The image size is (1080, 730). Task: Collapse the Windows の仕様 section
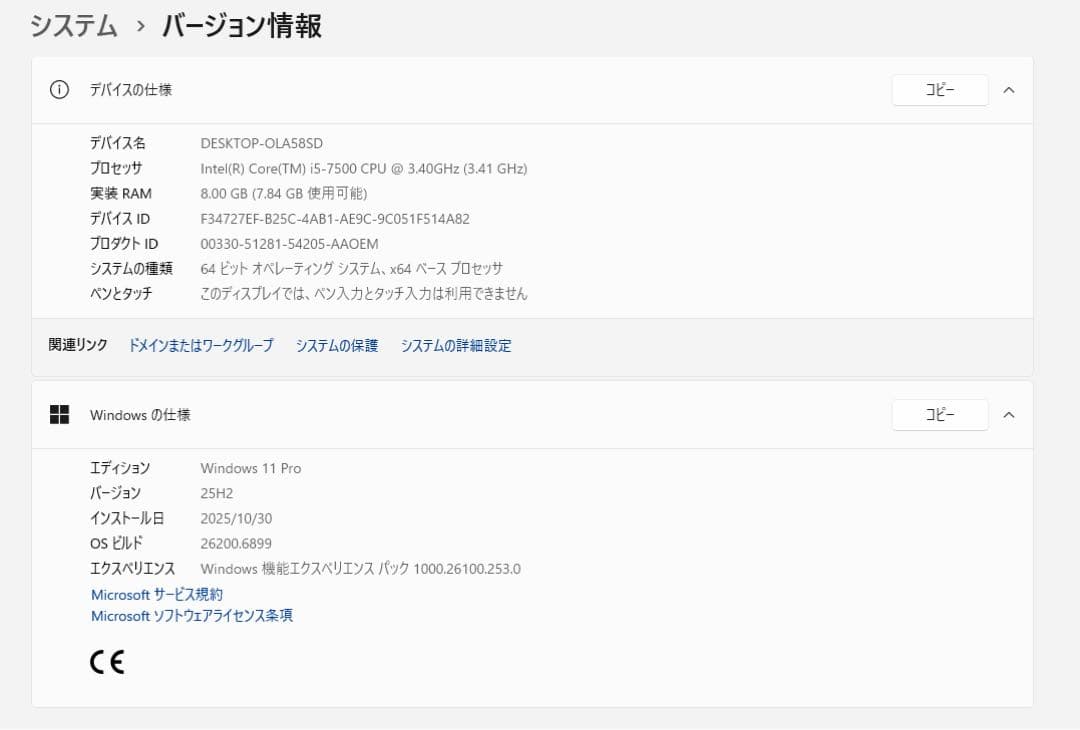(1008, 414)
